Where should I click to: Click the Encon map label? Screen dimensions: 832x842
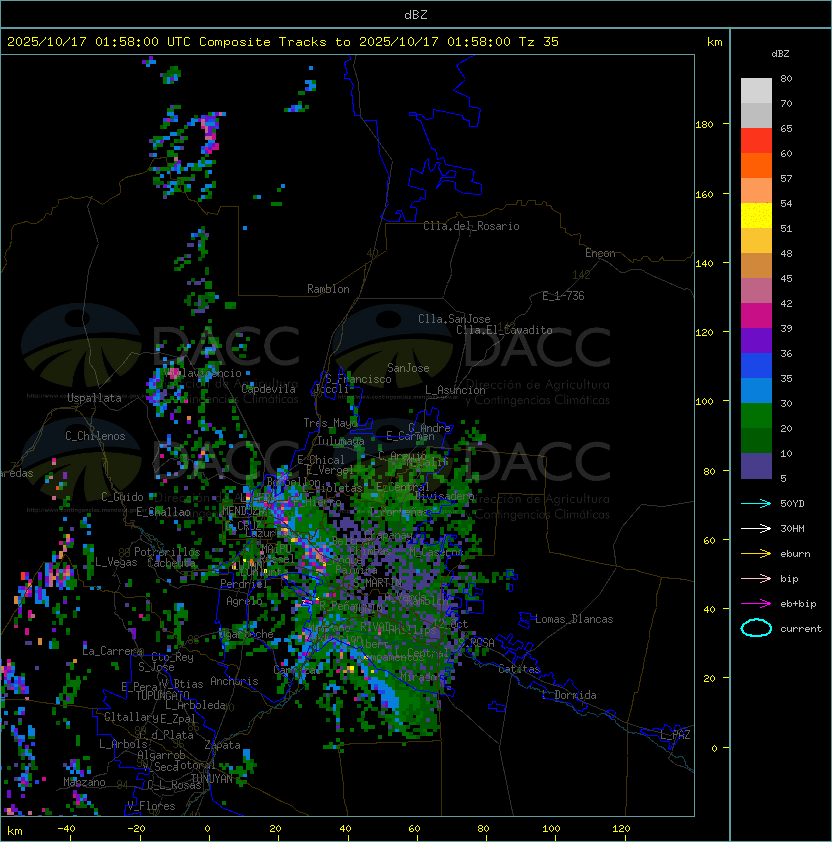pyautogui.click(x=600, y=253)
